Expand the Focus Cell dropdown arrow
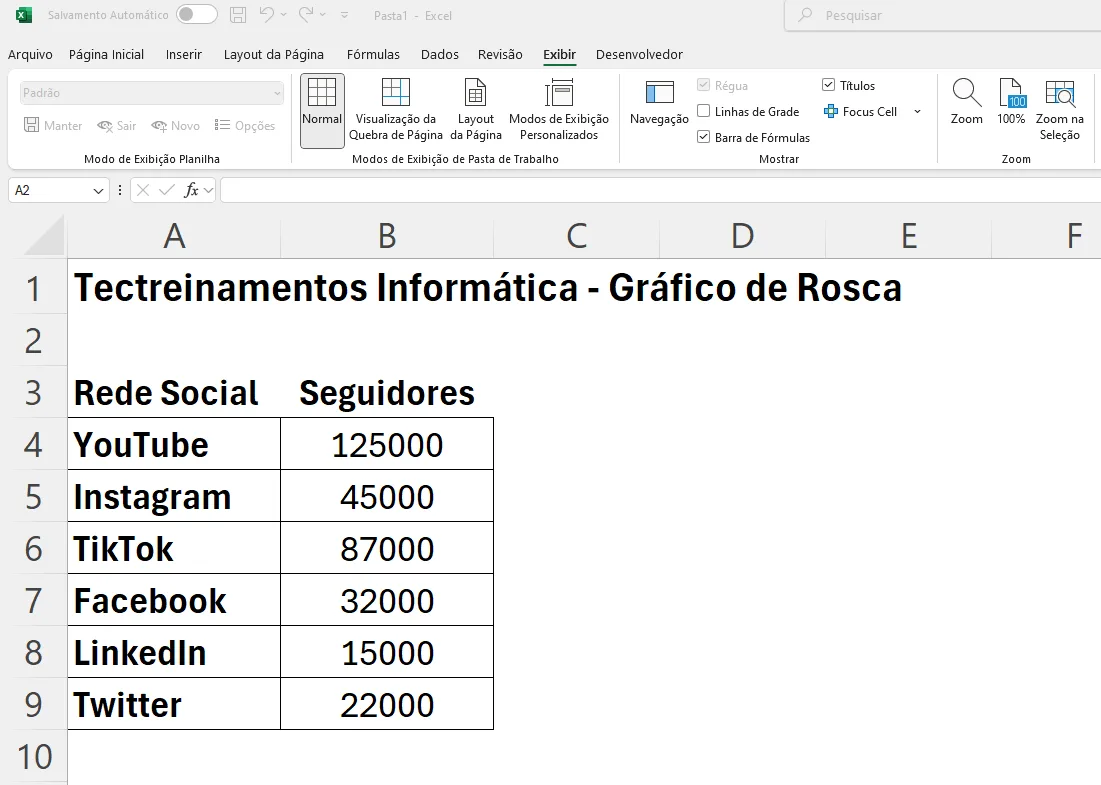 coord(917,111)
